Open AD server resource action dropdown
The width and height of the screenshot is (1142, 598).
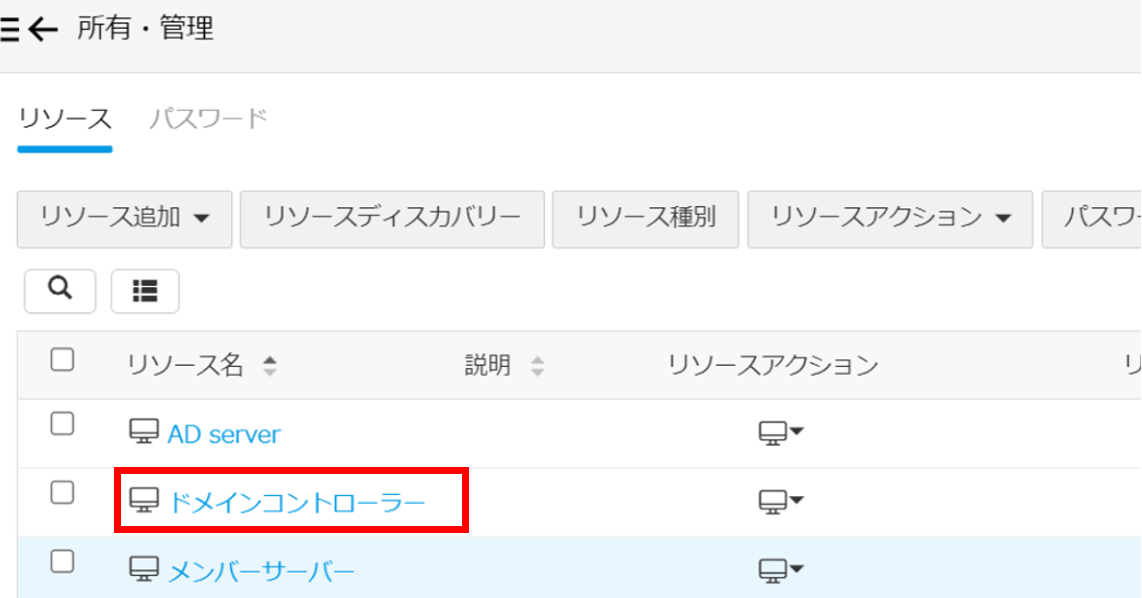780,432
